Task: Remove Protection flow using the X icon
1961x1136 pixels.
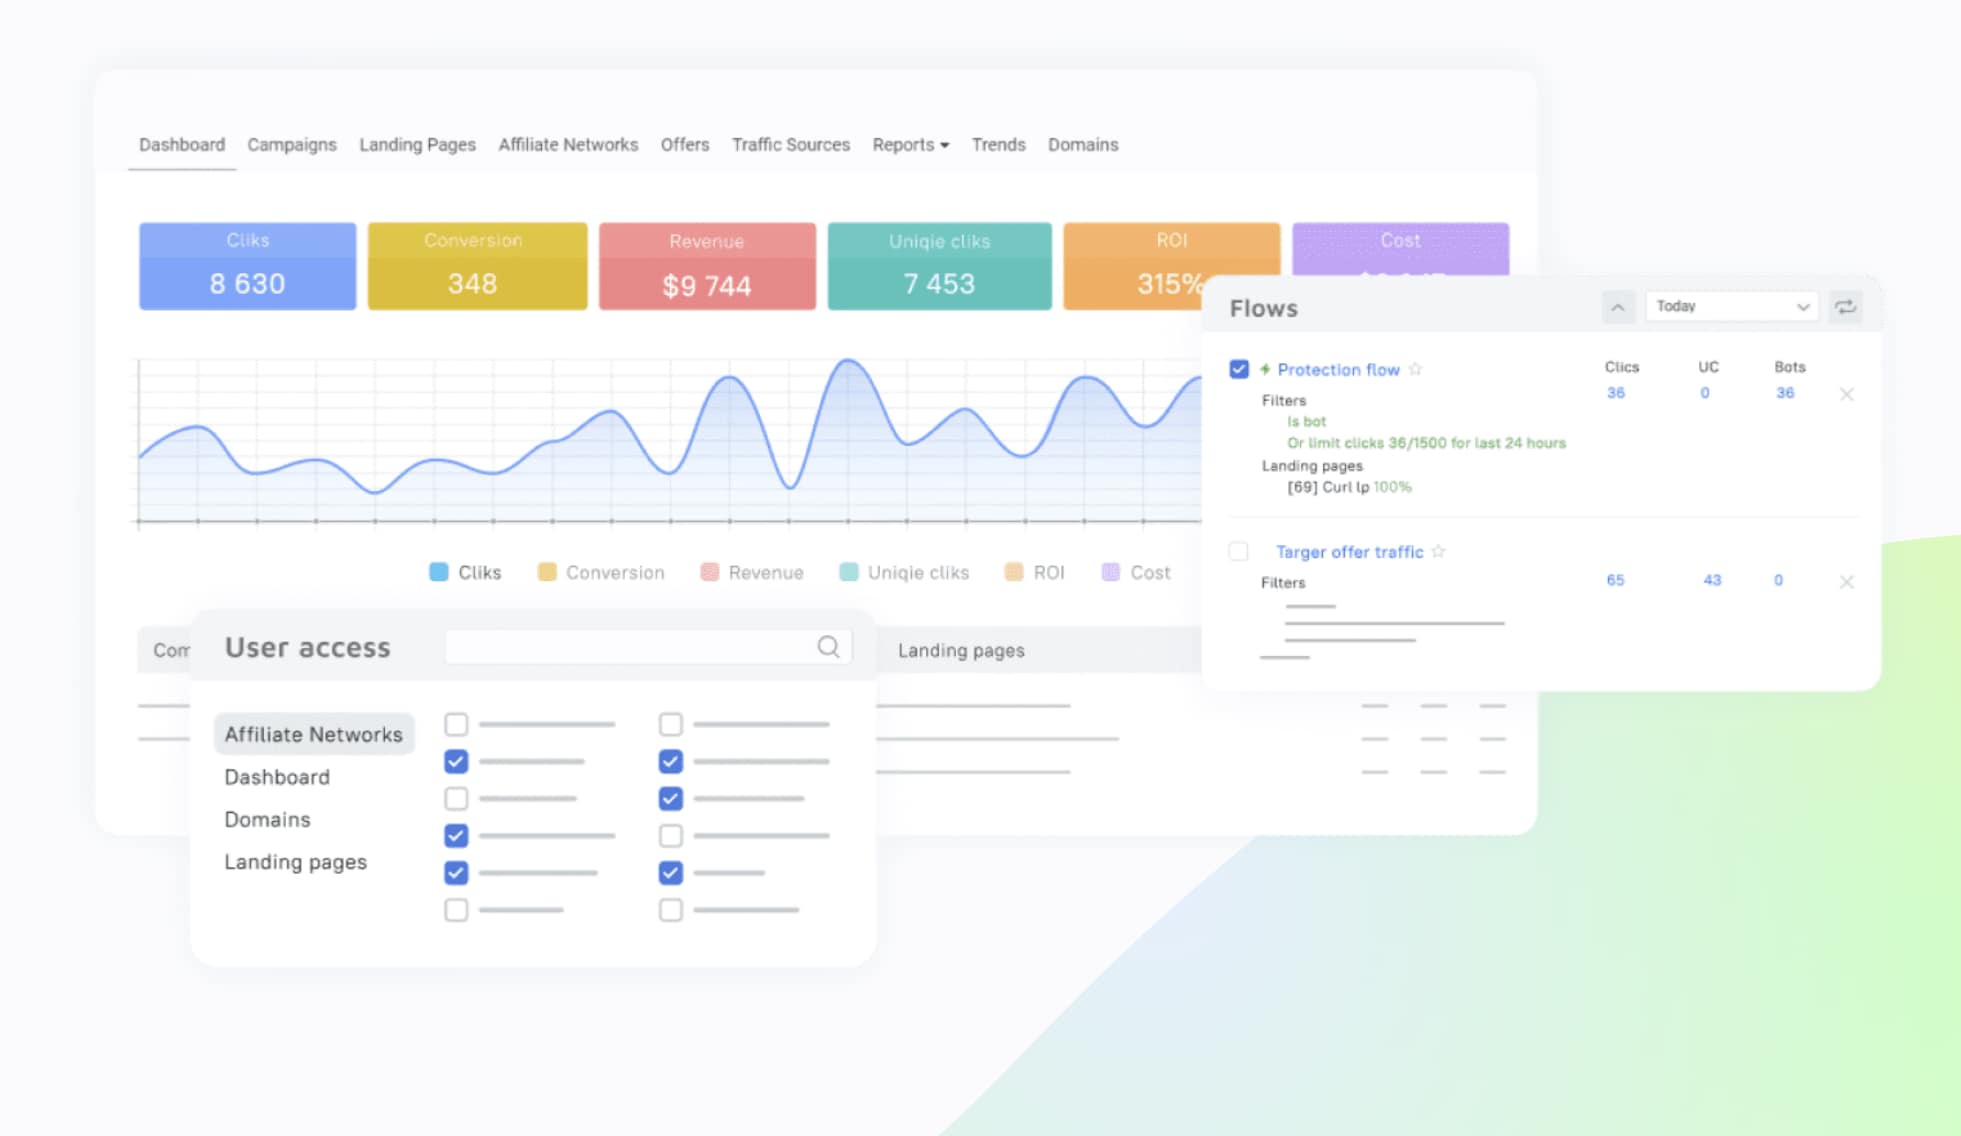Action: pyautogui.click(x=1847, y=394)
